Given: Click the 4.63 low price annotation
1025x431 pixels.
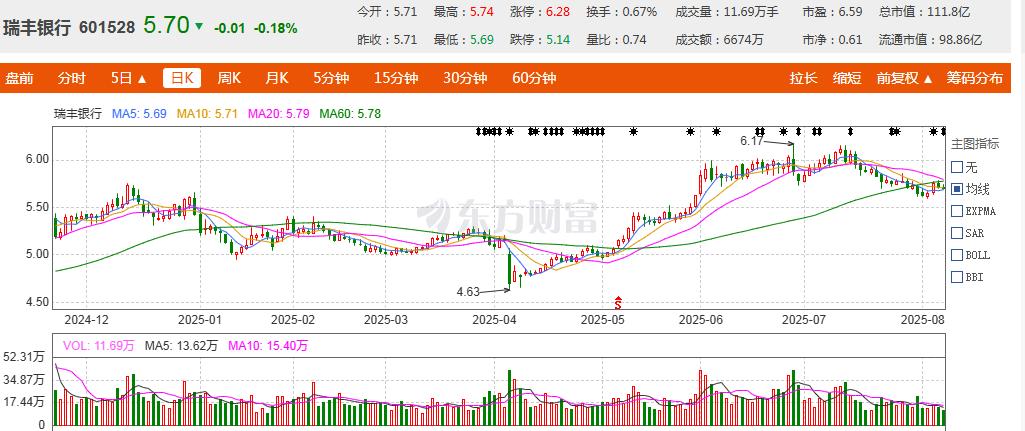Looking at the screenshot, I should click(x=468, y=292).
